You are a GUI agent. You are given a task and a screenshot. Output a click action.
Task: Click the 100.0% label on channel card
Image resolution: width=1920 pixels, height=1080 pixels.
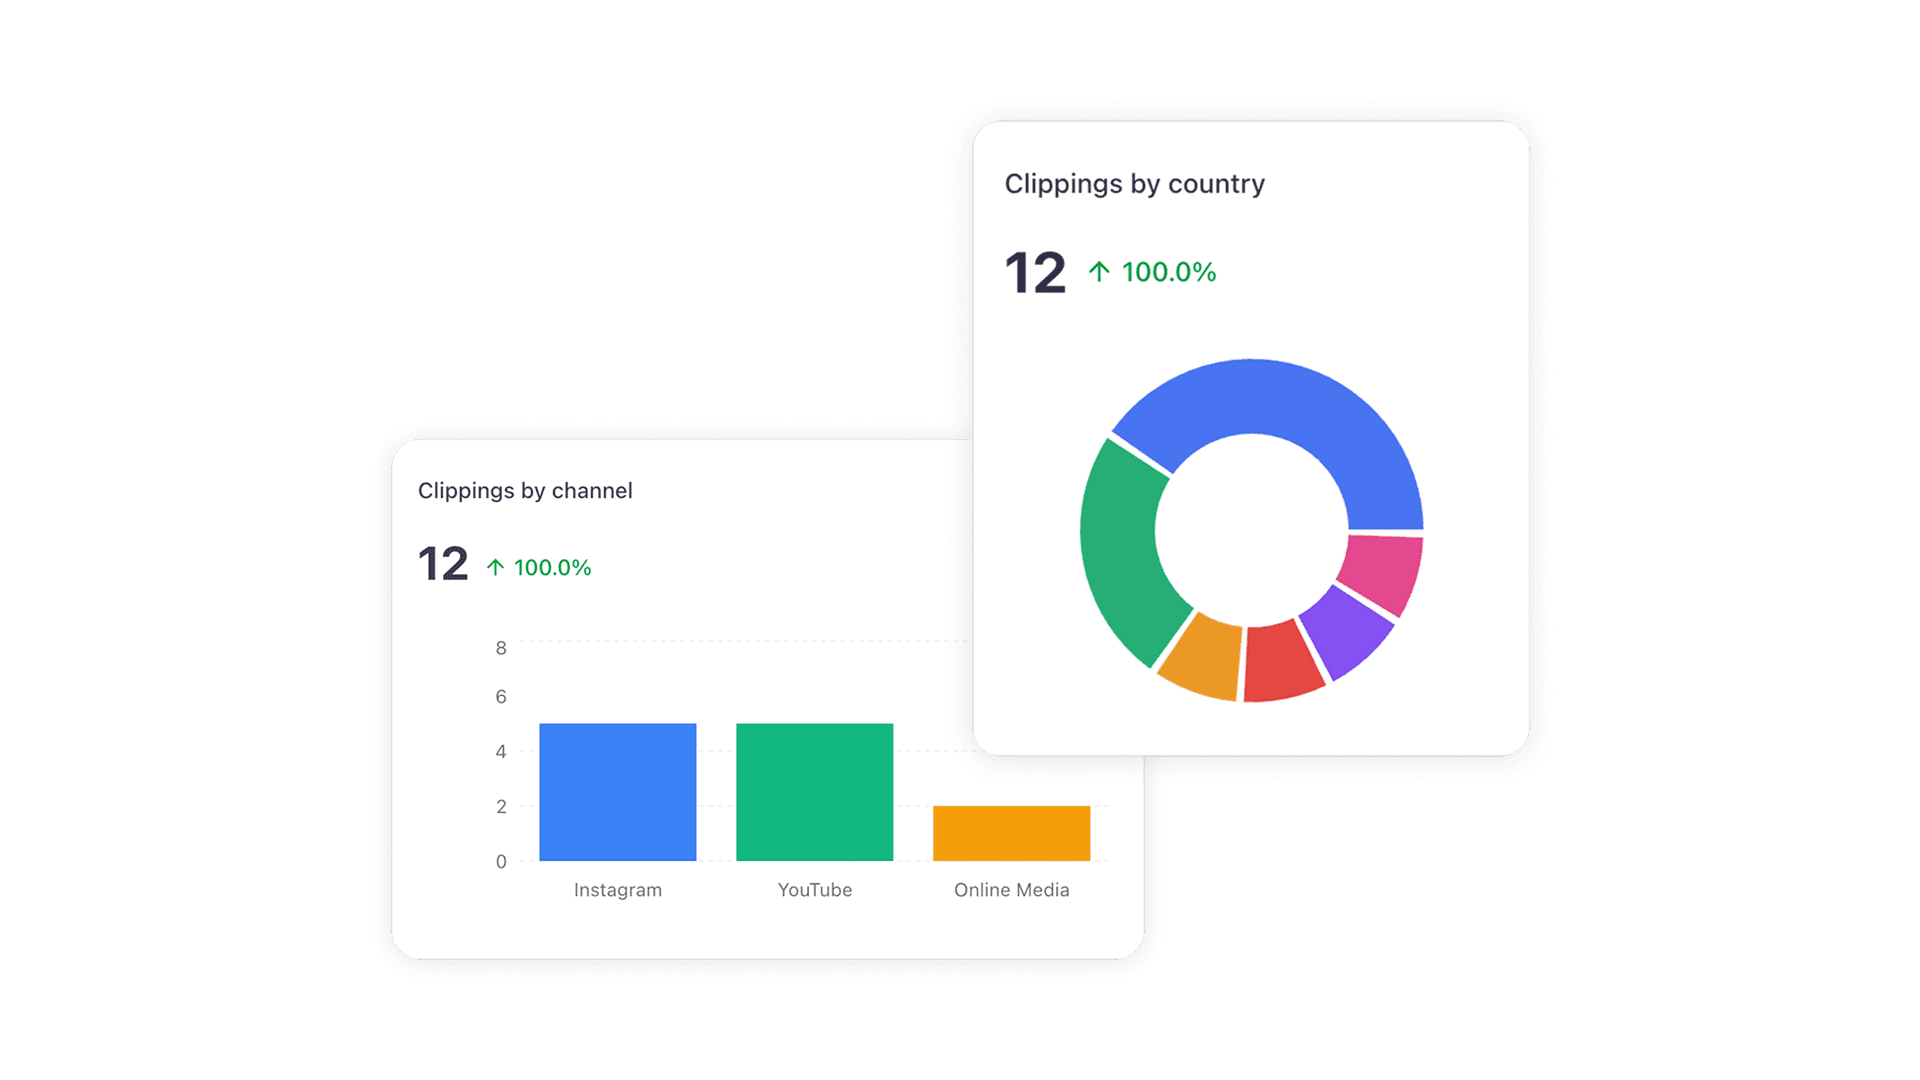tap(552, 567)
